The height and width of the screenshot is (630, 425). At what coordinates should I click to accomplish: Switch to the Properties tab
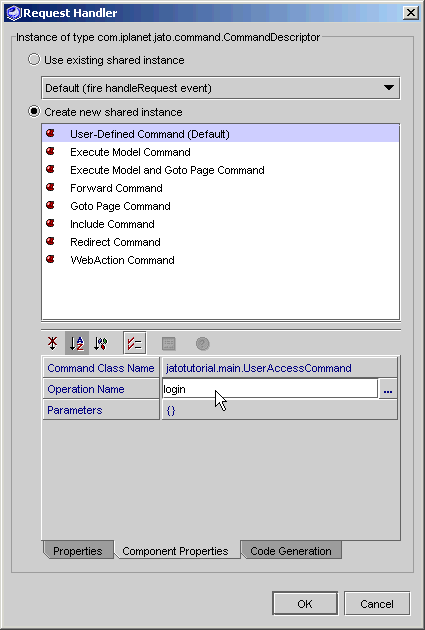click(78, 551)
